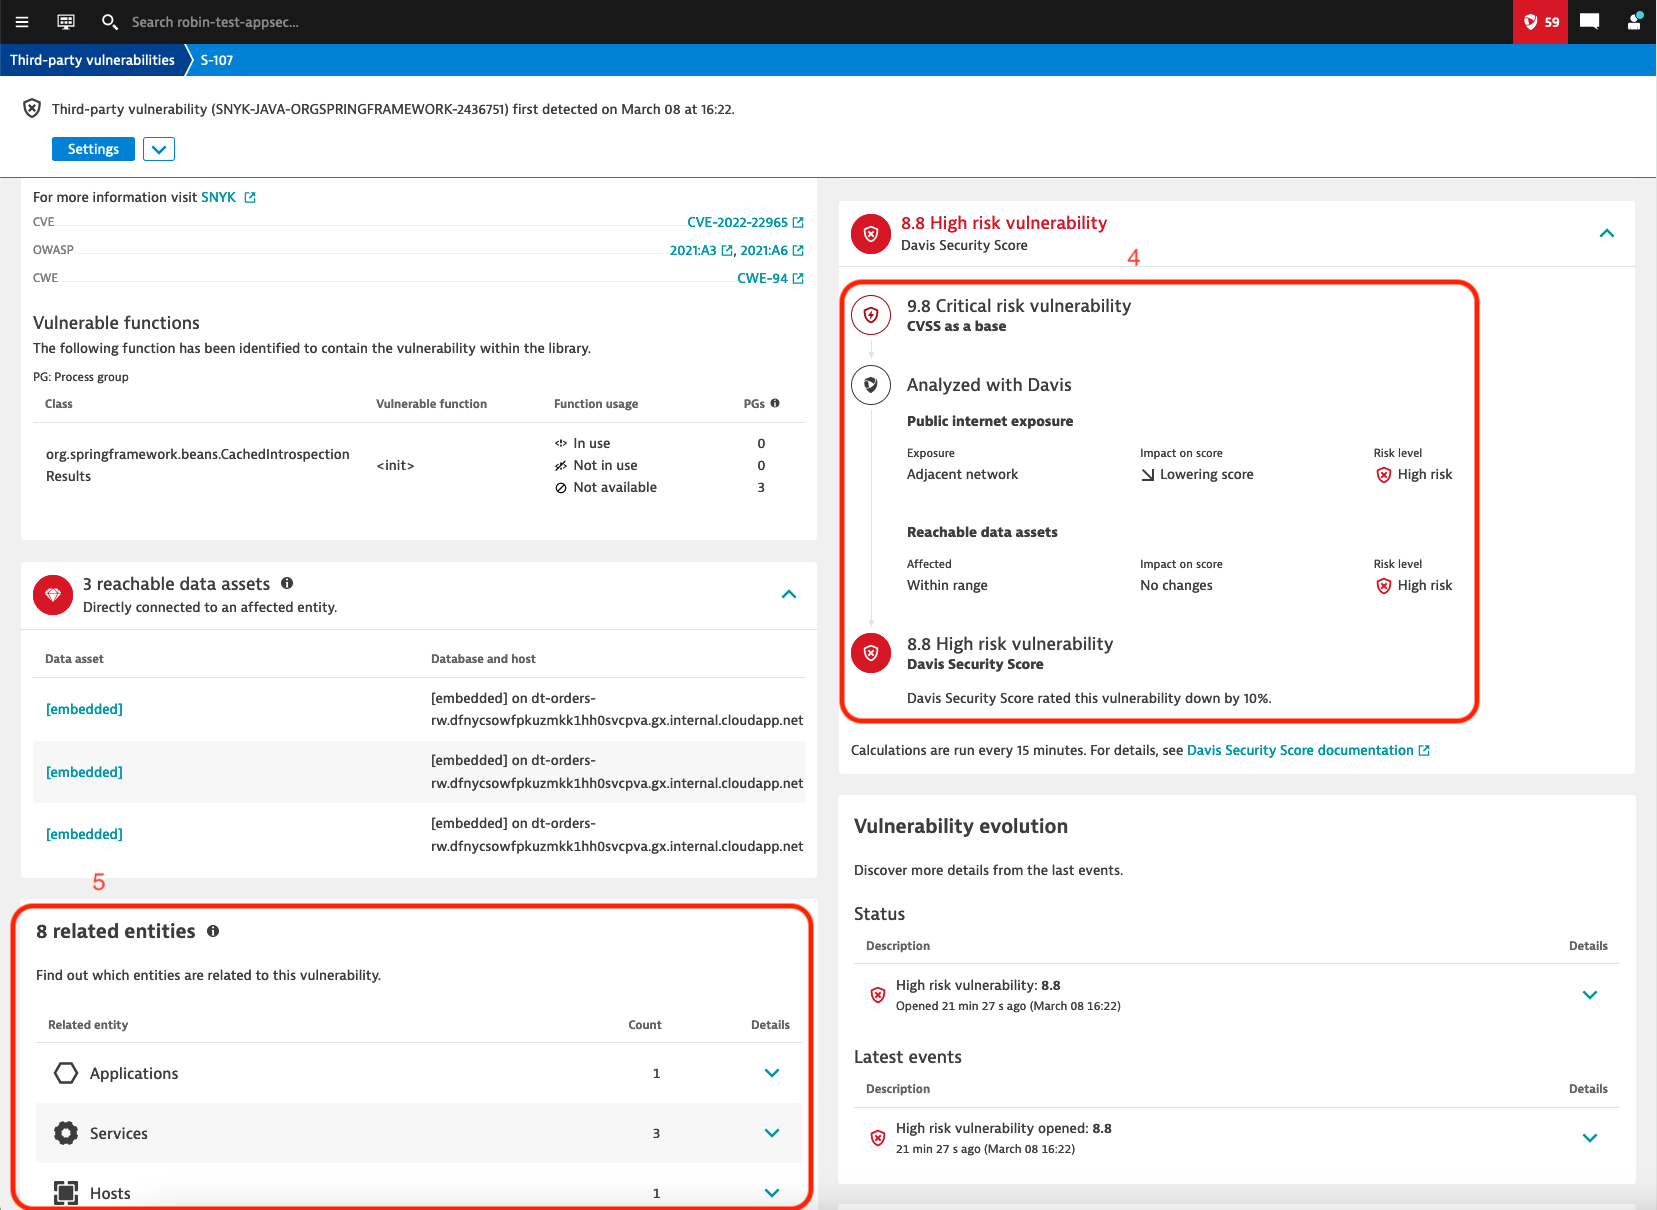Select the S-107 breadcrumb item
Viewport: 1657px width, 1210px height.
click(217, 60)
